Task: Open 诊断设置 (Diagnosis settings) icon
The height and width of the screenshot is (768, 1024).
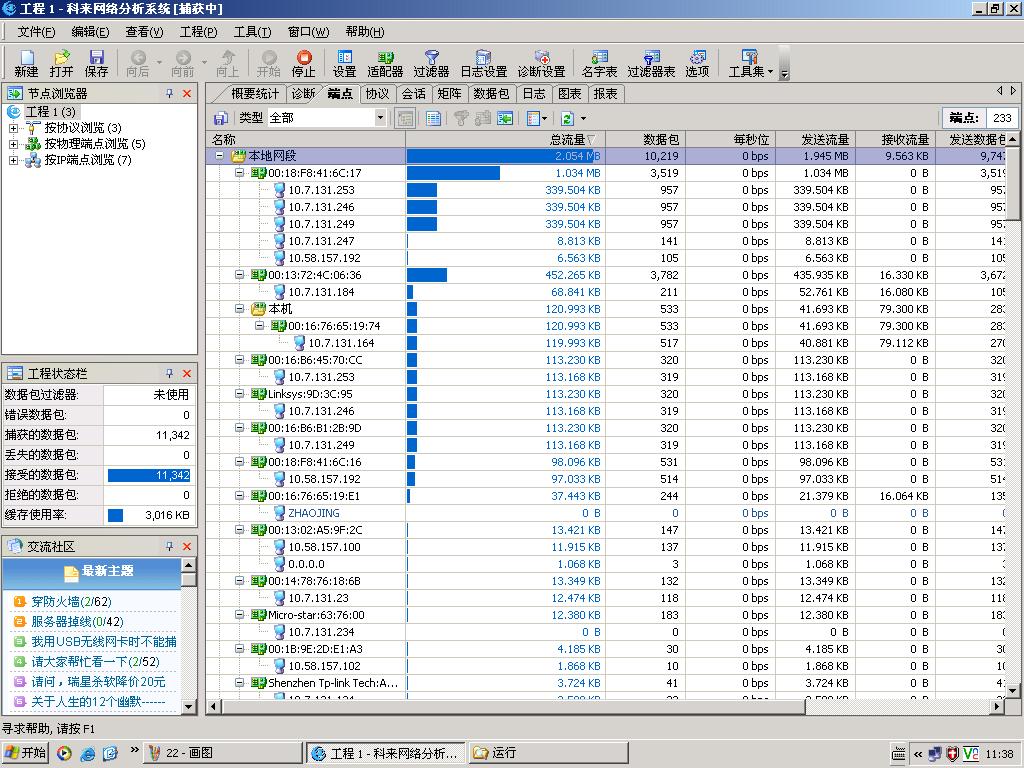Action: 541,64
